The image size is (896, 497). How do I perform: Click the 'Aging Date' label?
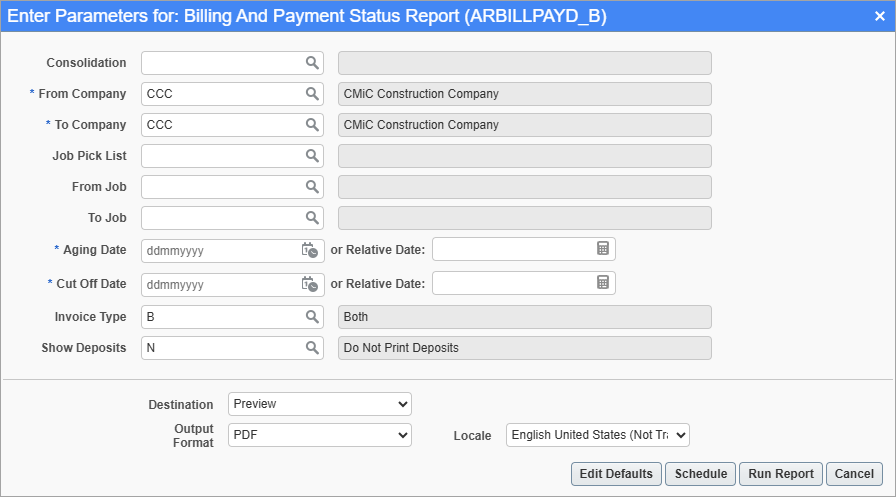click(94, 250)
